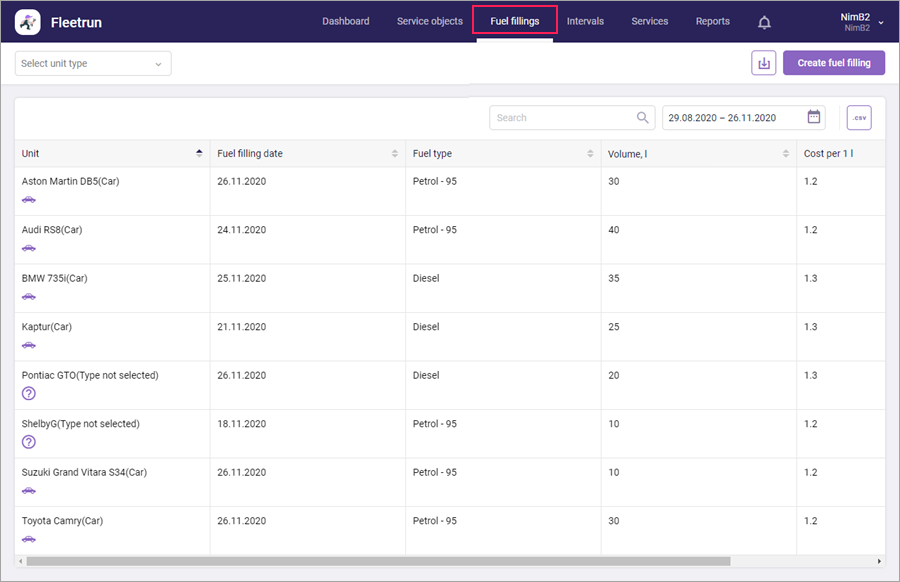Open the Service objects tab

coord(430,21)
